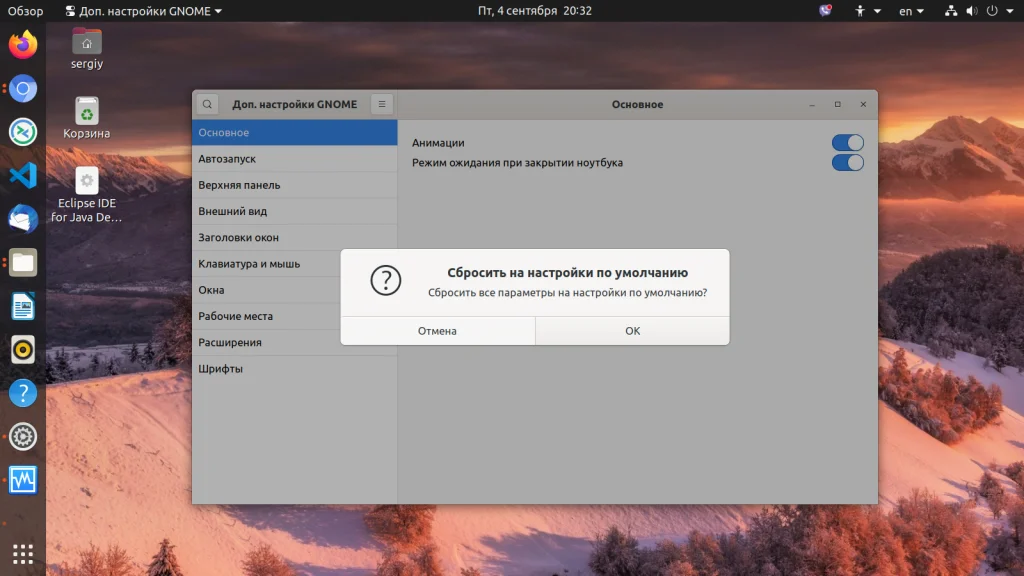
Task: Expand the Доп. настройки GNOME app menu
Action: click(144, 11)
